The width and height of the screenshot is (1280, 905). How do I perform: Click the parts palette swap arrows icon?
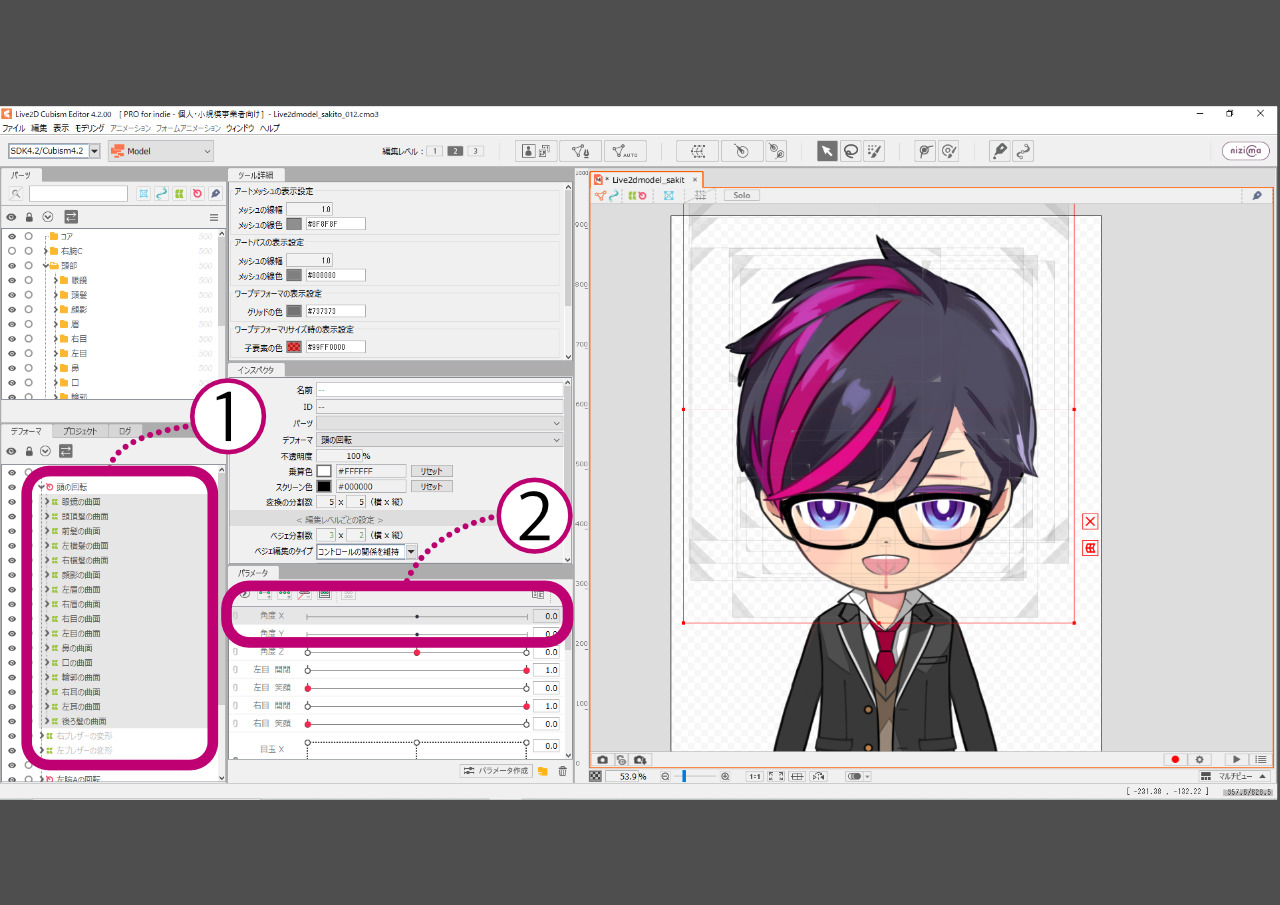[x=71, y=217]
